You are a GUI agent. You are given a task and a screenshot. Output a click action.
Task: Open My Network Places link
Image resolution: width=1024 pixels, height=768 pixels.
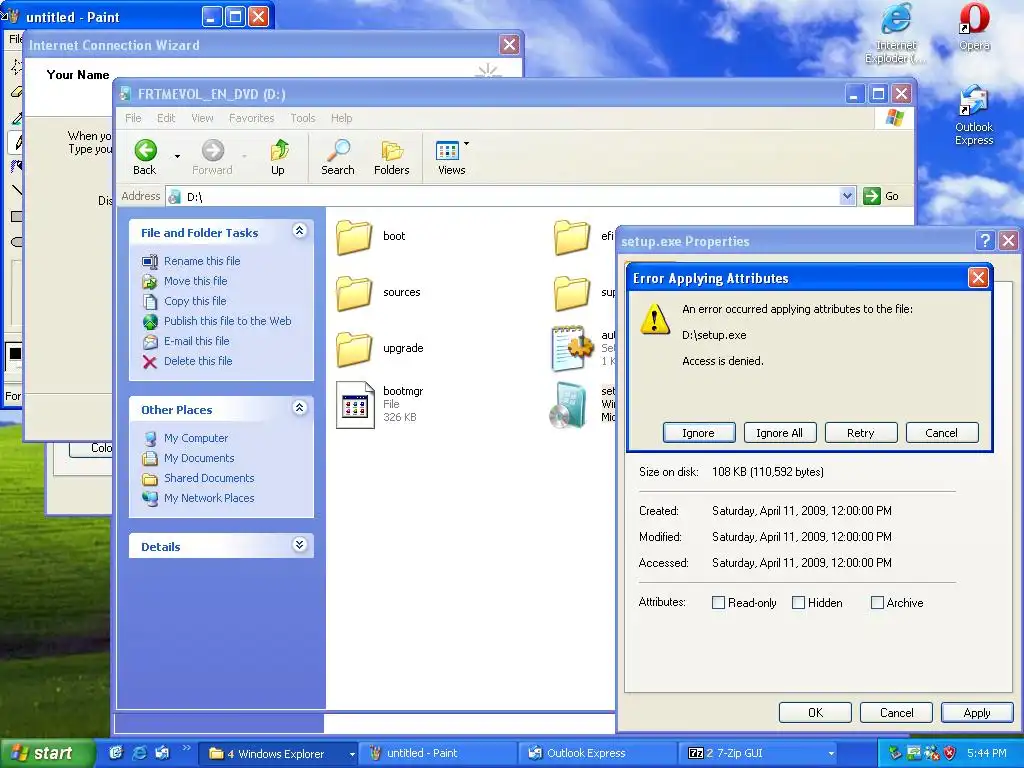(209, 498)
